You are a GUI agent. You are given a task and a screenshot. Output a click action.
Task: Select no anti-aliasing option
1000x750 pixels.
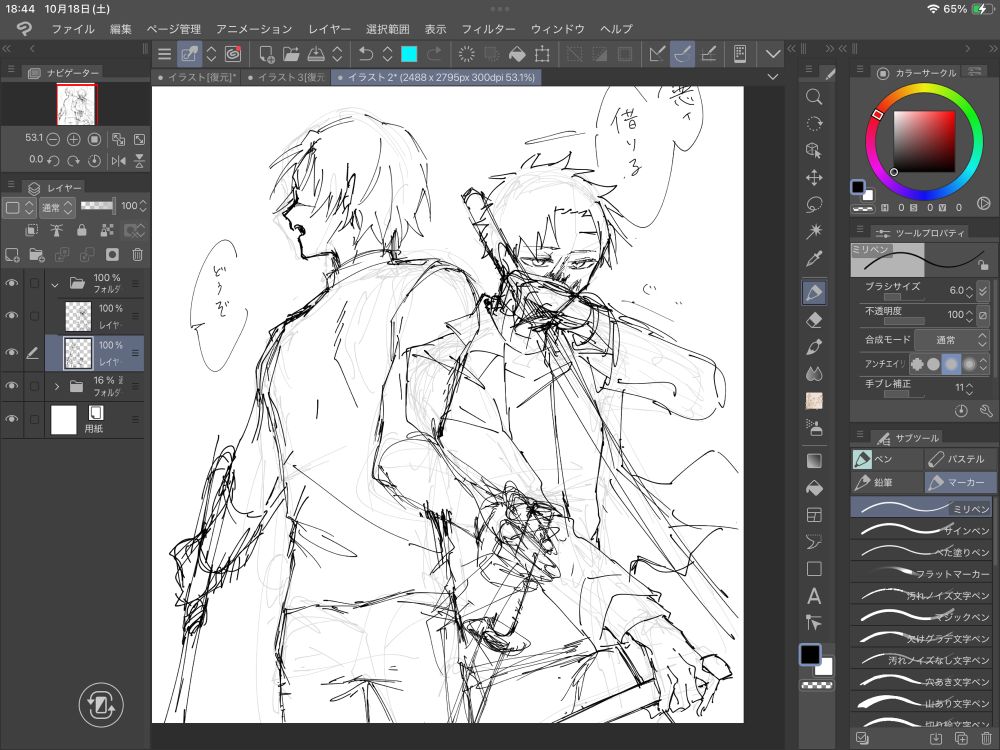917,364
